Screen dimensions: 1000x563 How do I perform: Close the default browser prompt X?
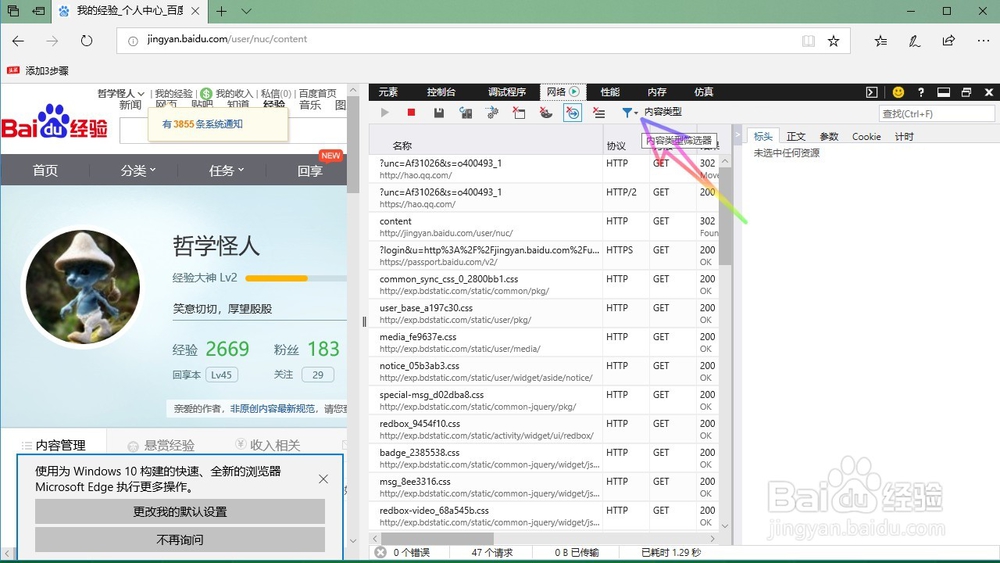(323, 479)
